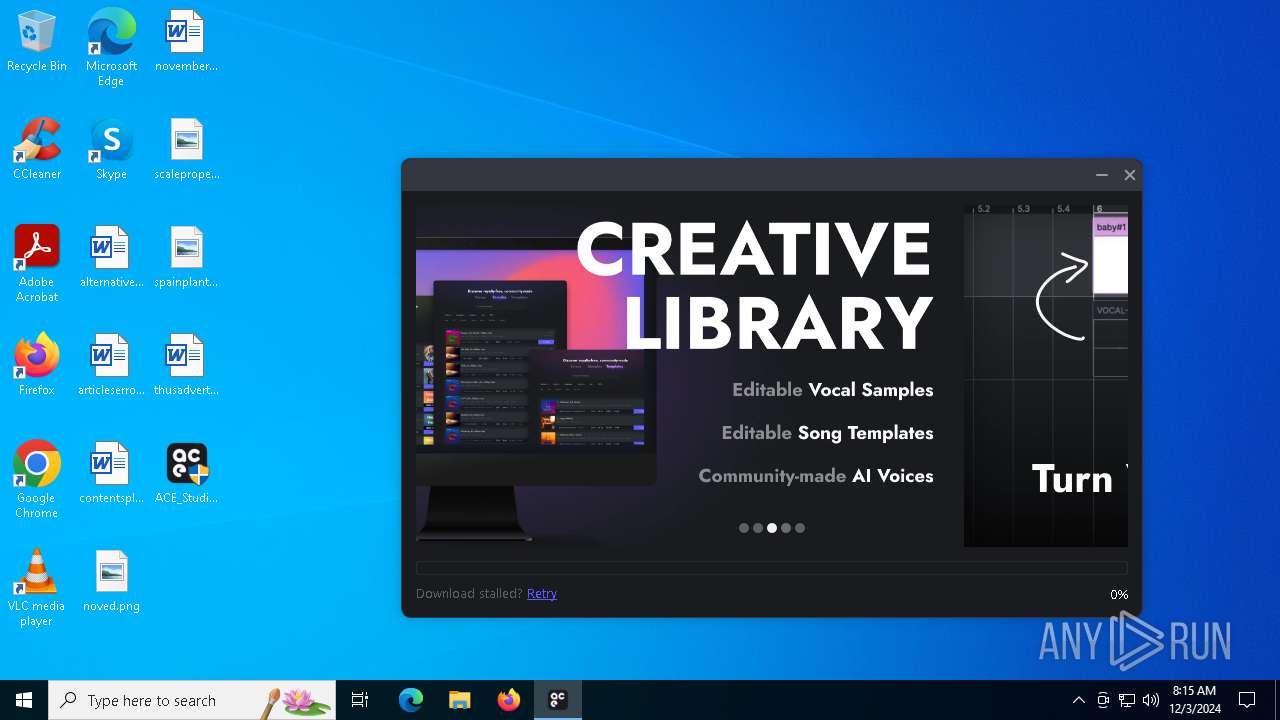Close the ACE Studio installer window
Viewport: 1280px width, 720px height.
click(1130, 175)
